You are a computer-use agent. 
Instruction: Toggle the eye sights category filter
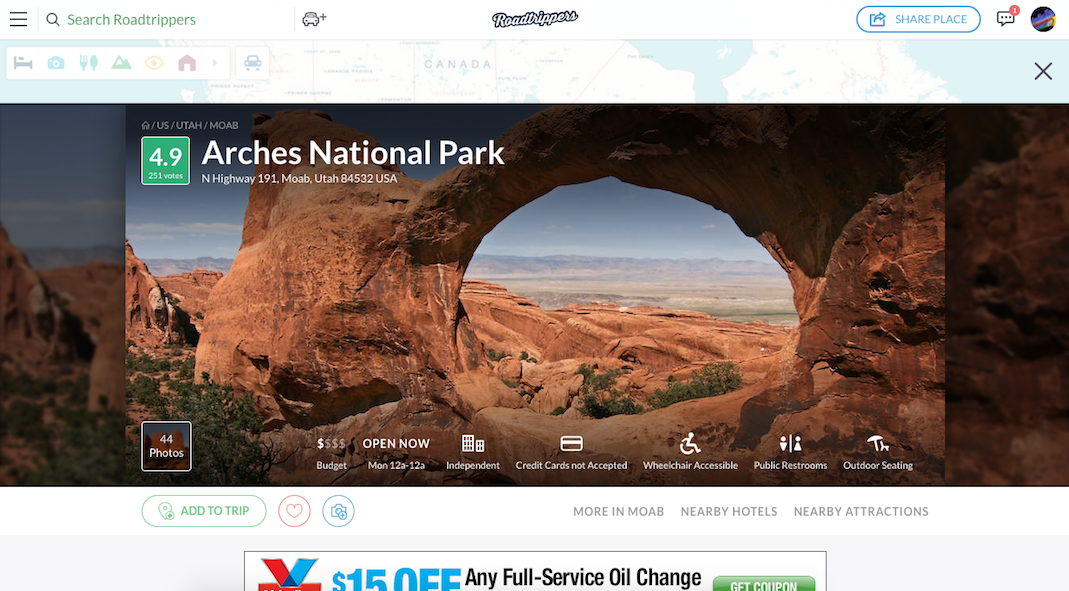pyautogui.click(x=154, y=63)
